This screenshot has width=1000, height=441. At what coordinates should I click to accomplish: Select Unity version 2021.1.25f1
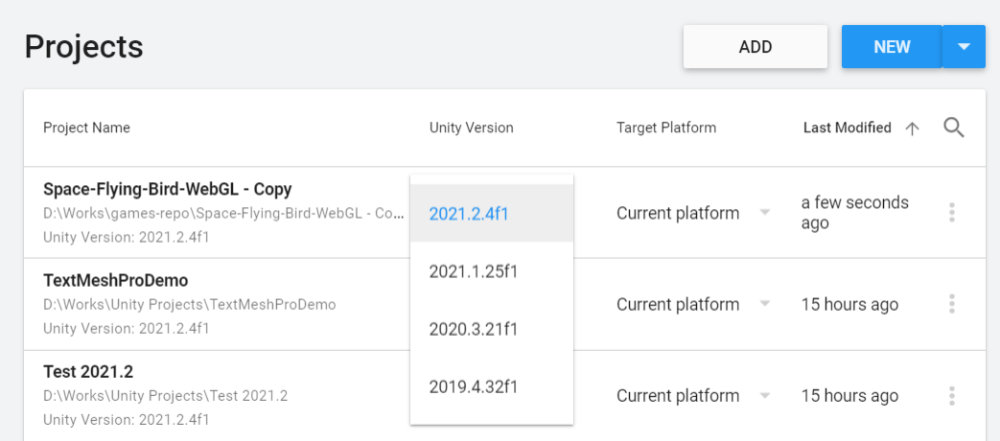(x=473, y=271)
